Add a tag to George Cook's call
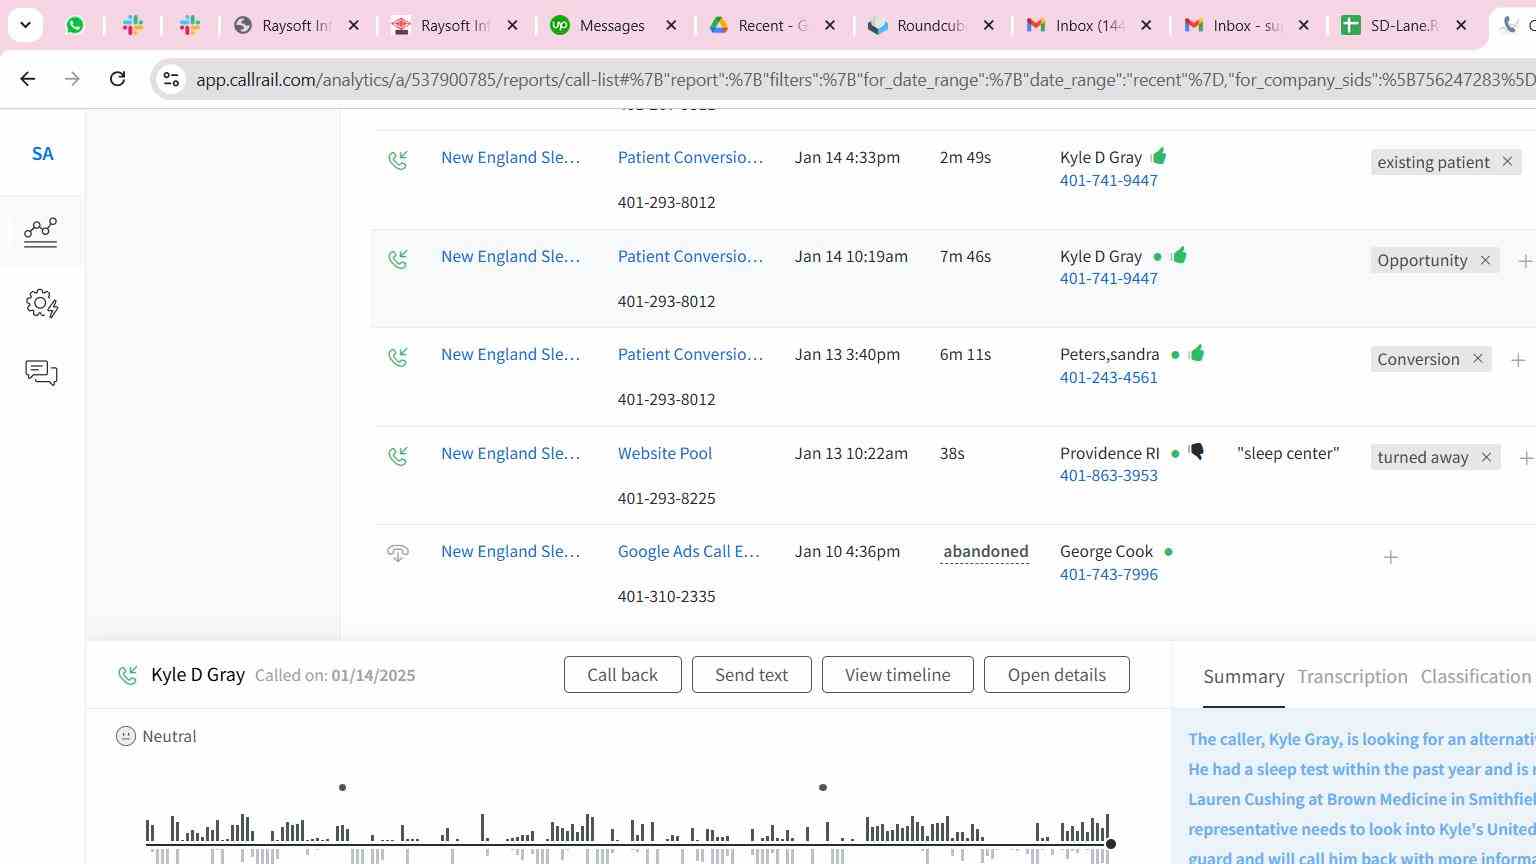Screen dimensions: 1536x864 pos(1391,557)
